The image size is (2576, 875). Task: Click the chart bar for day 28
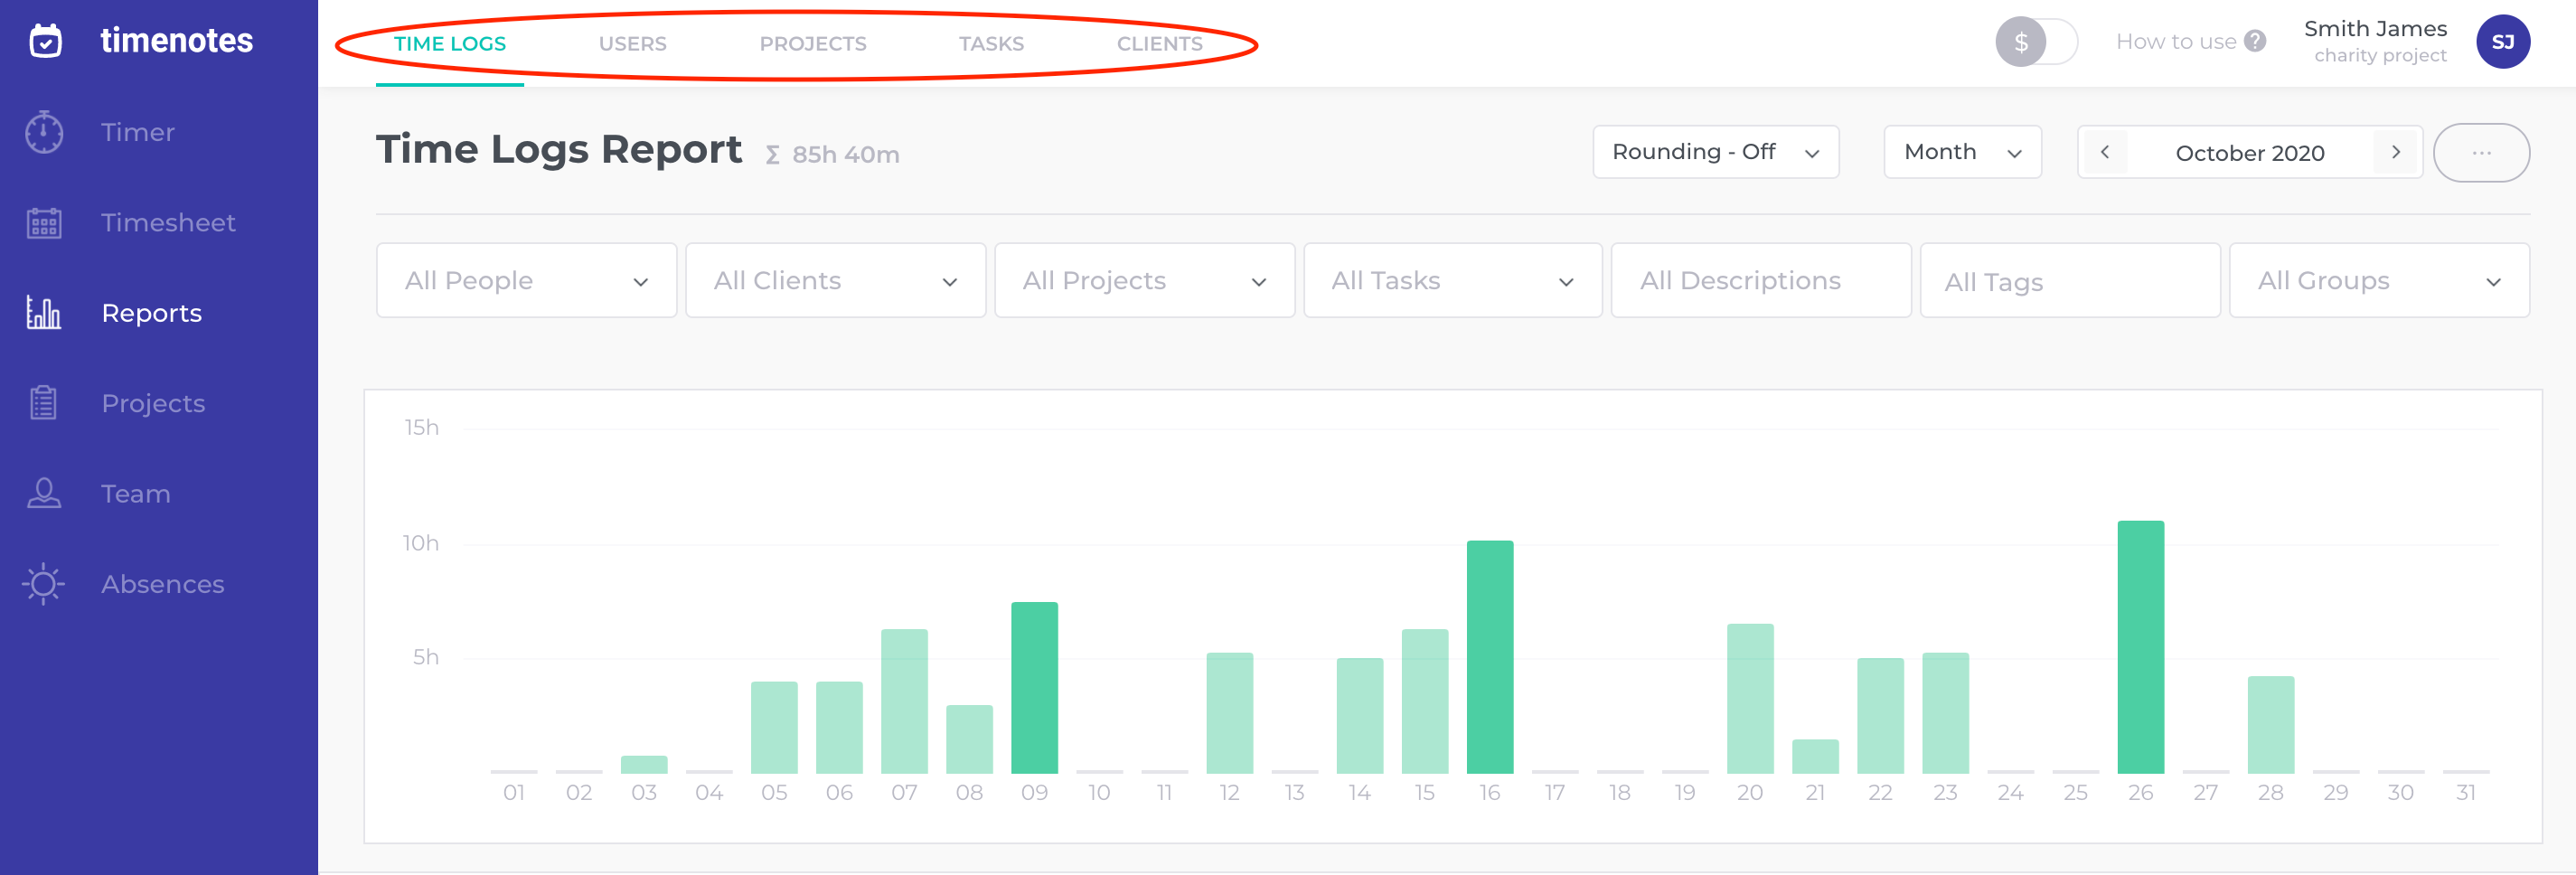tap(2271, 725)
